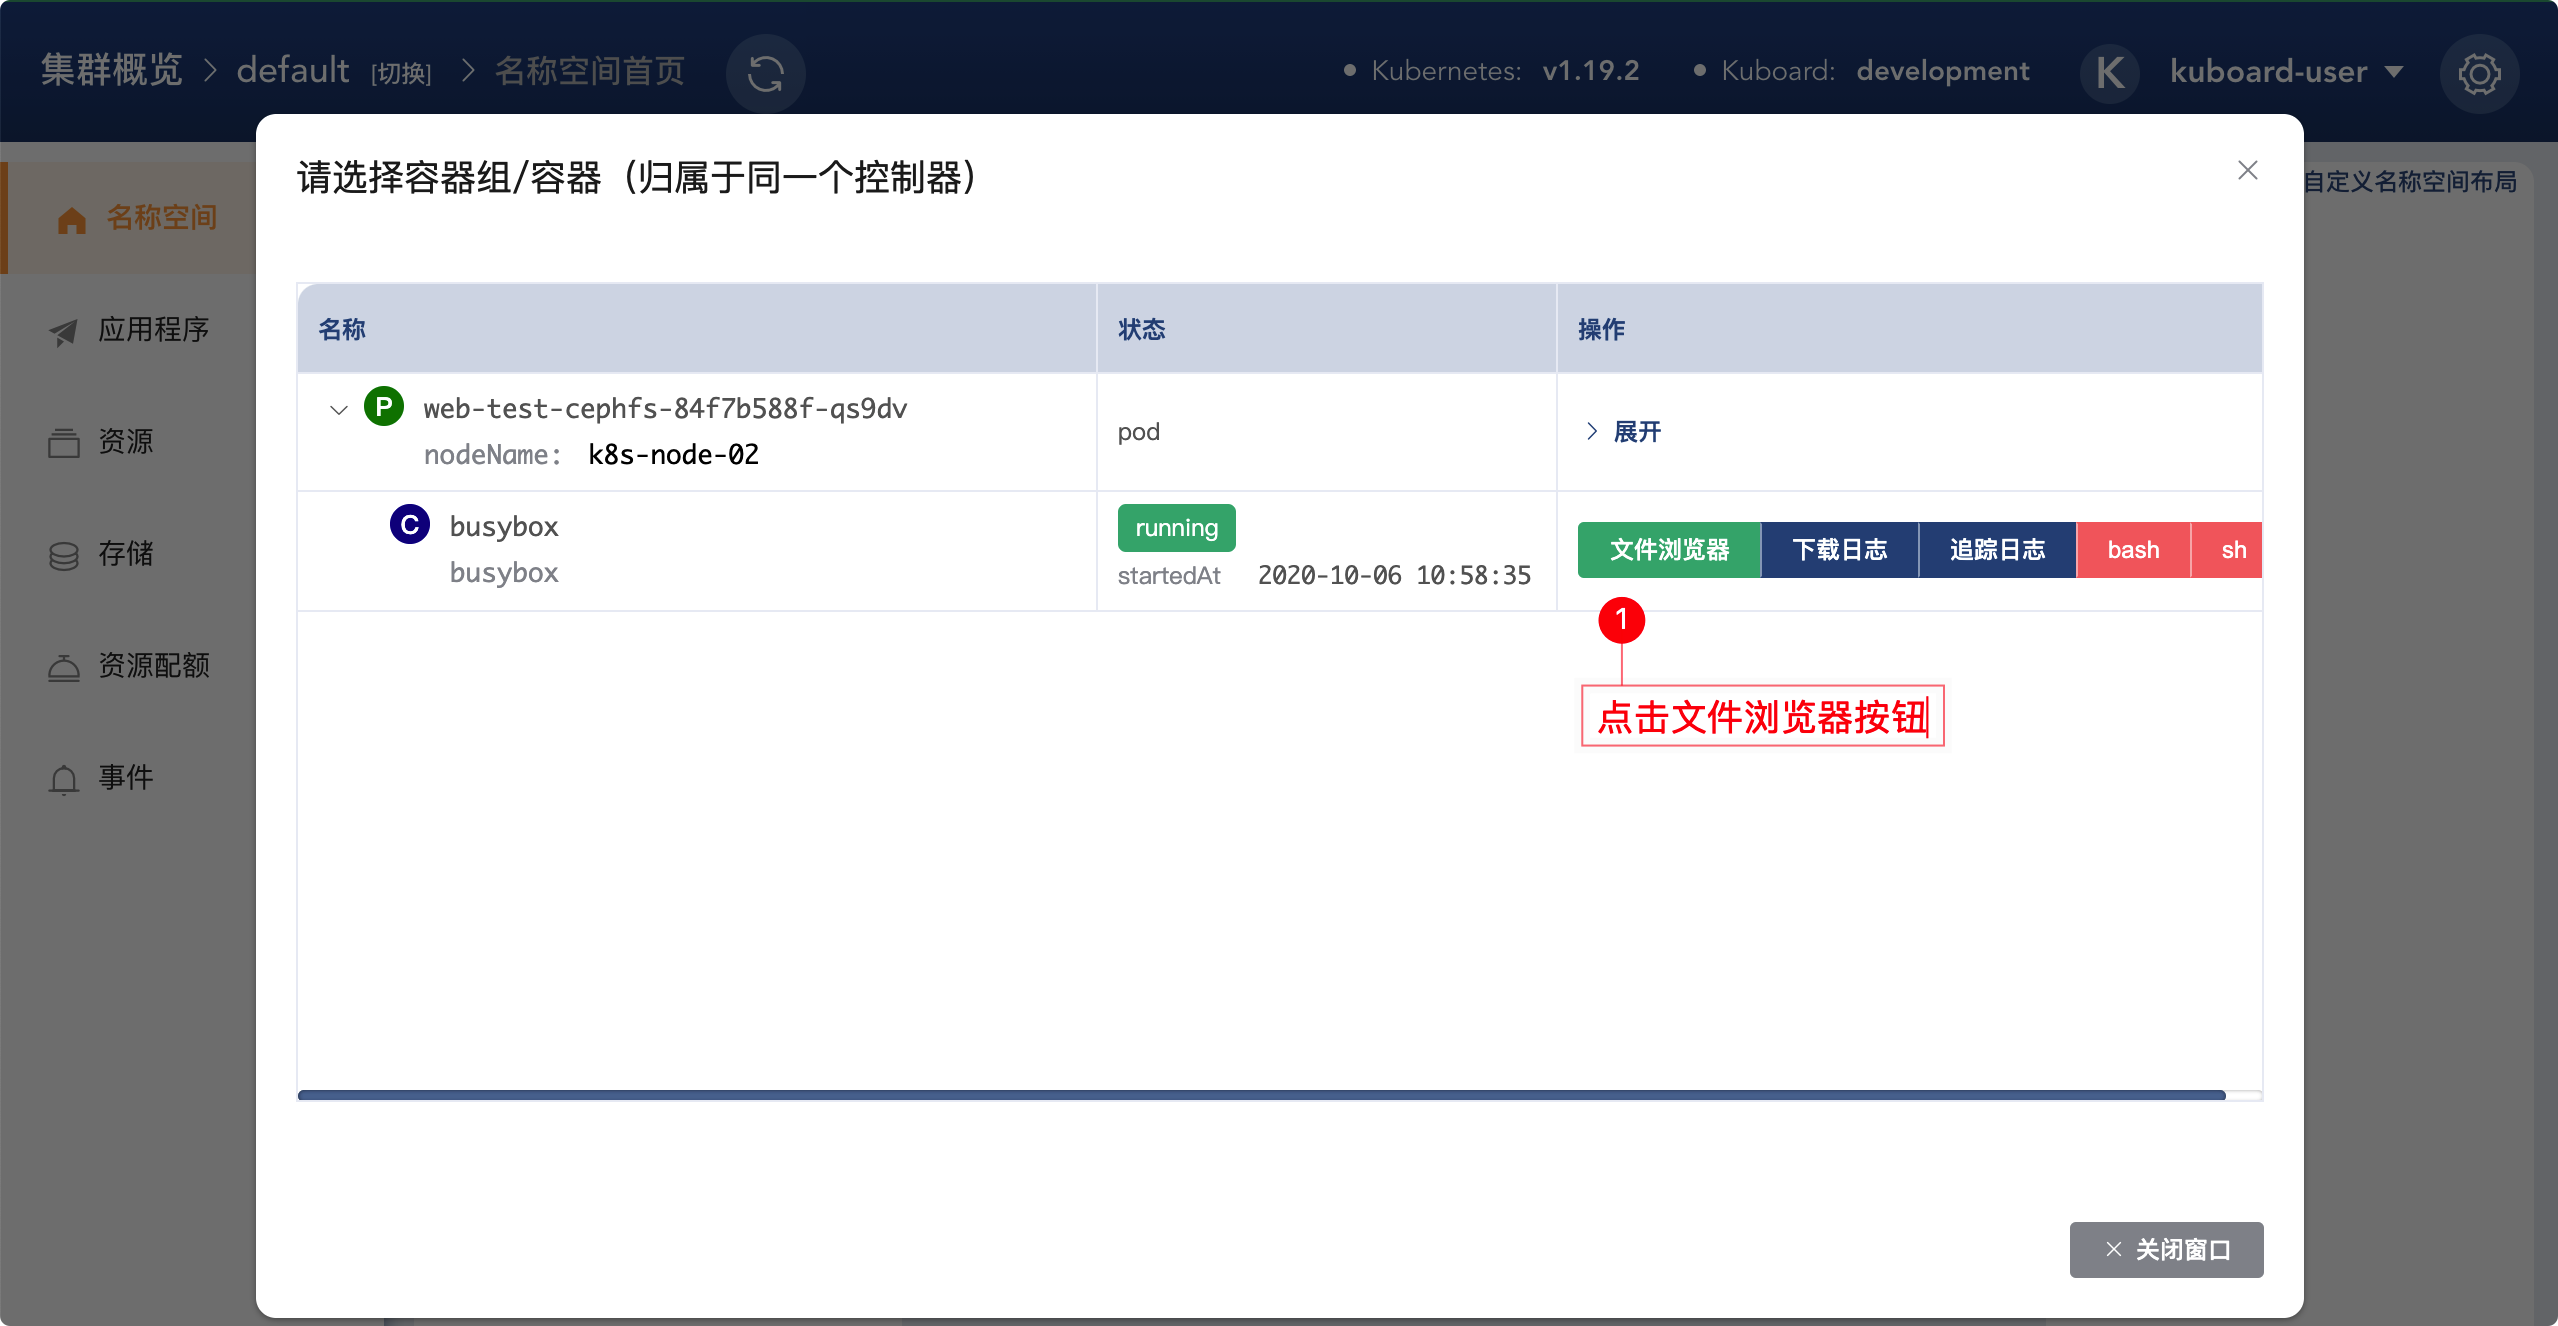This screenshot has height=1326, width=2558.
Task: Click the Kubernetes version v1.19.2
Action: coord(1591,71)
